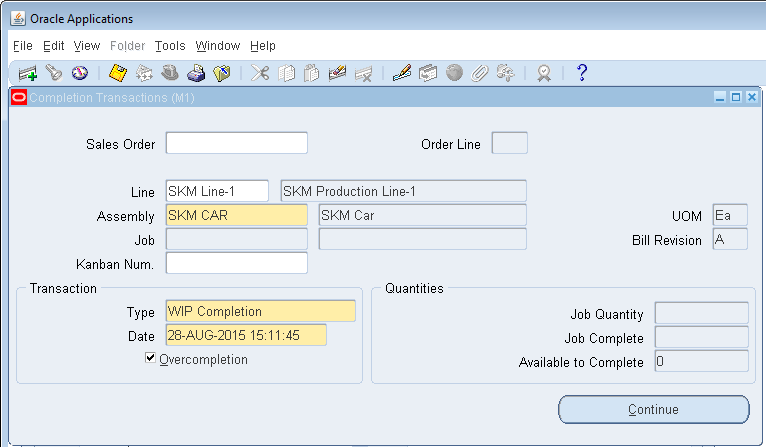This screenshot has height=447, width=766.
Task: Click the Transaction Date field
Action: 246,335
